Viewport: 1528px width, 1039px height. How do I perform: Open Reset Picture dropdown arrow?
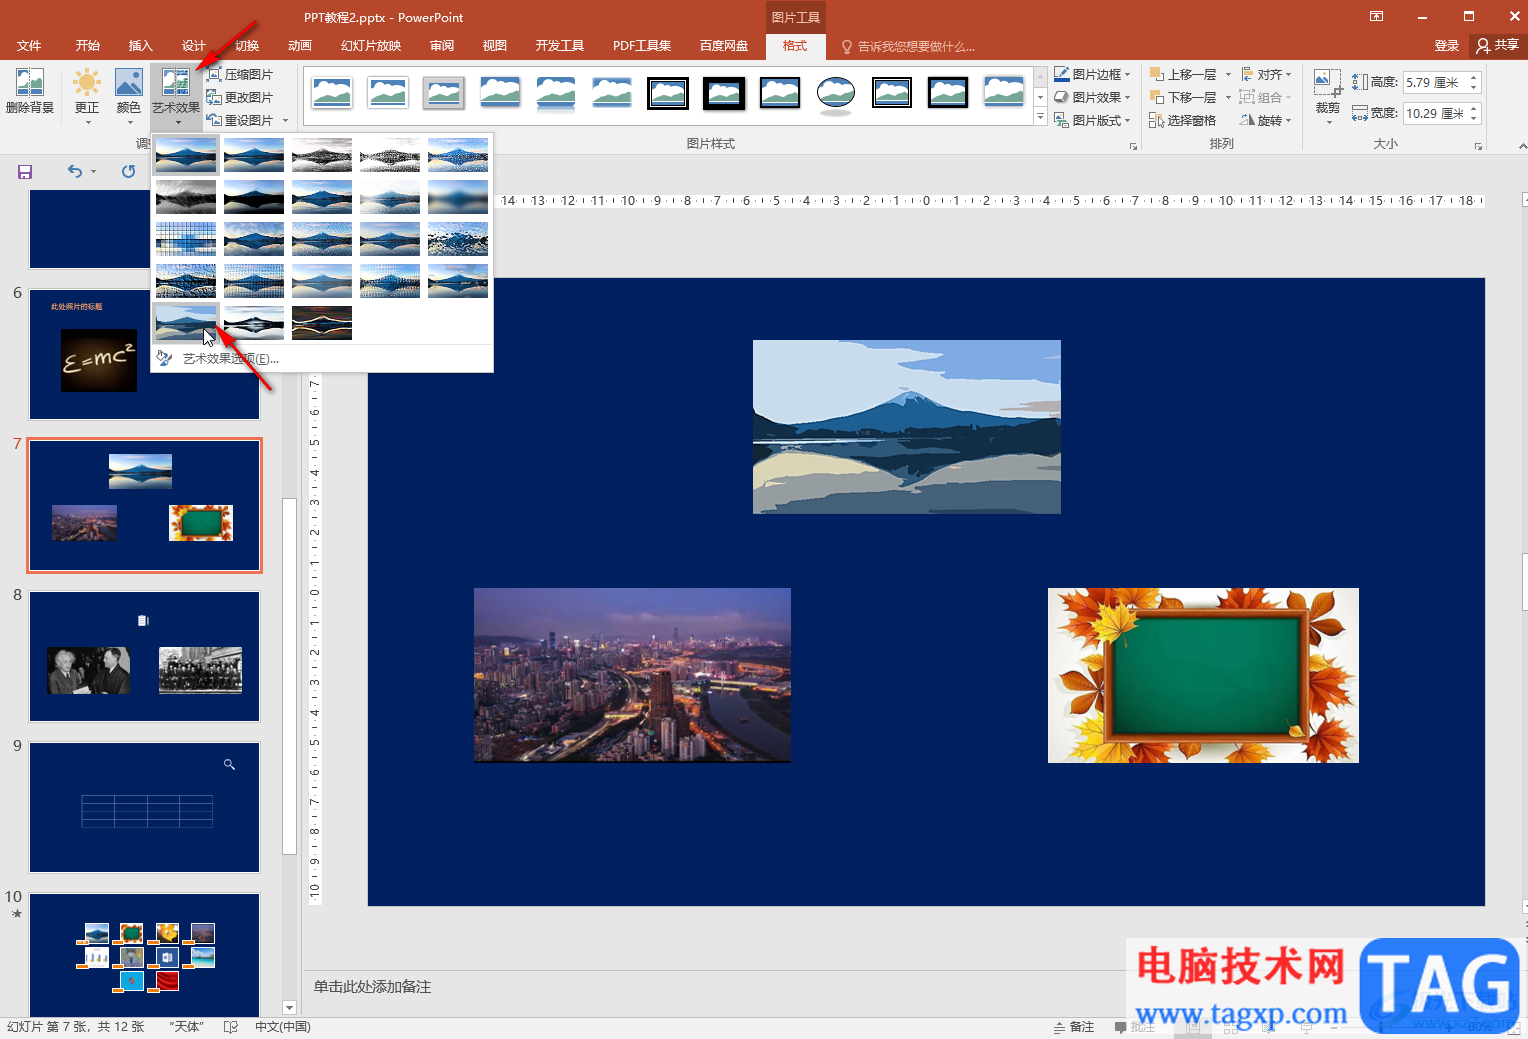(x=286, y=121)
